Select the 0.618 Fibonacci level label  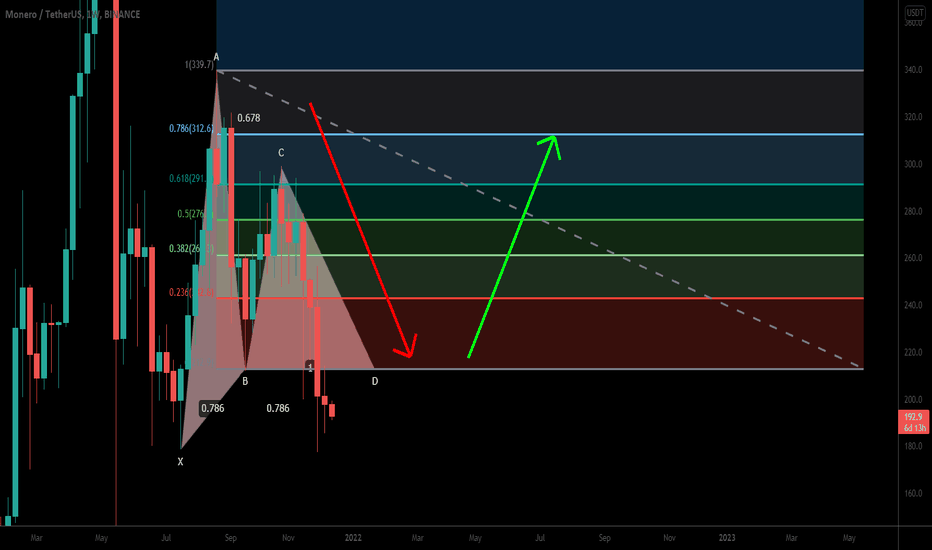point(189,178)
